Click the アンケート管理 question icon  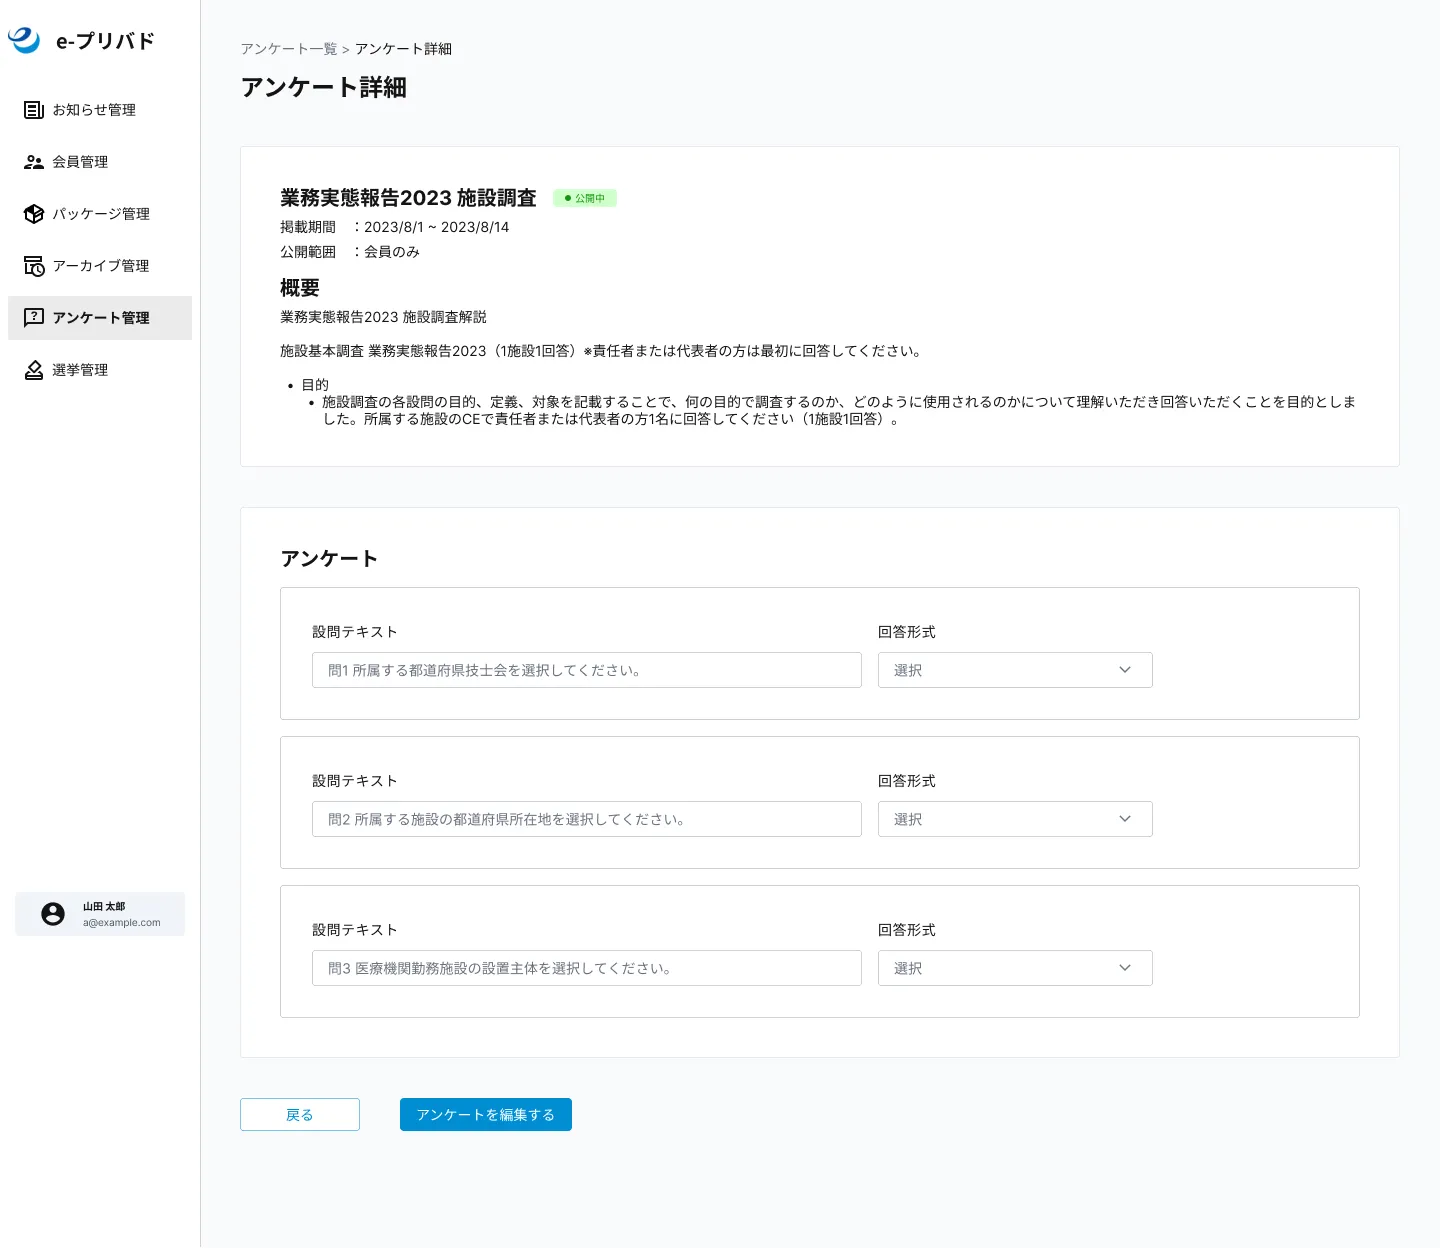[x=34, y=318]
